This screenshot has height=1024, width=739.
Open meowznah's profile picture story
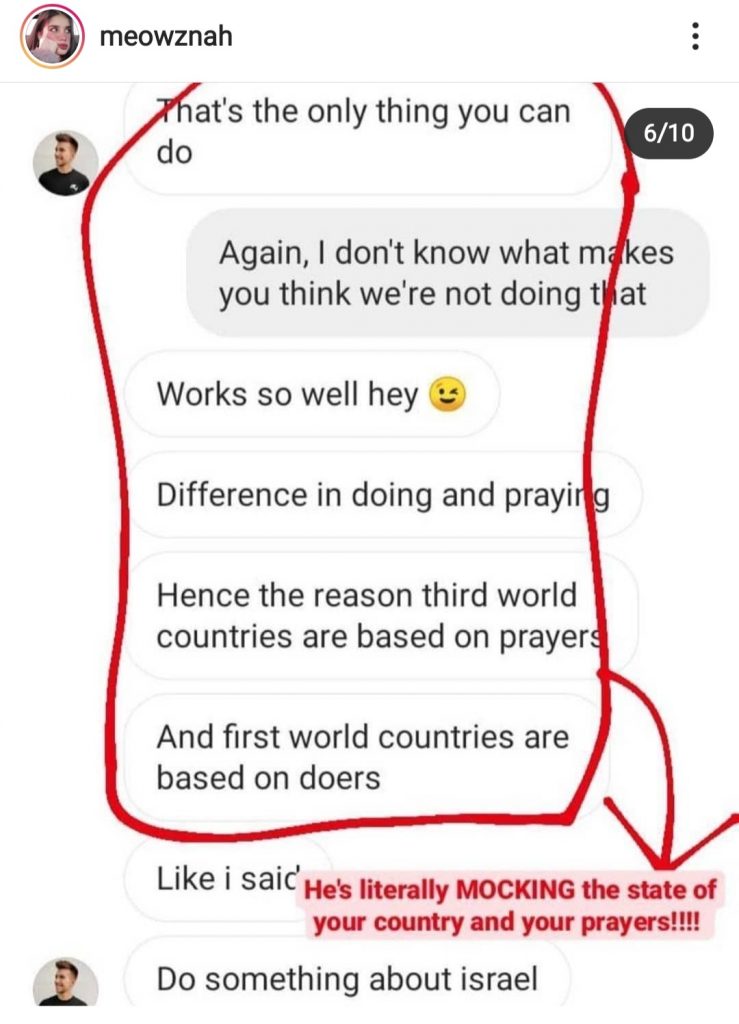tap(52, 36)
